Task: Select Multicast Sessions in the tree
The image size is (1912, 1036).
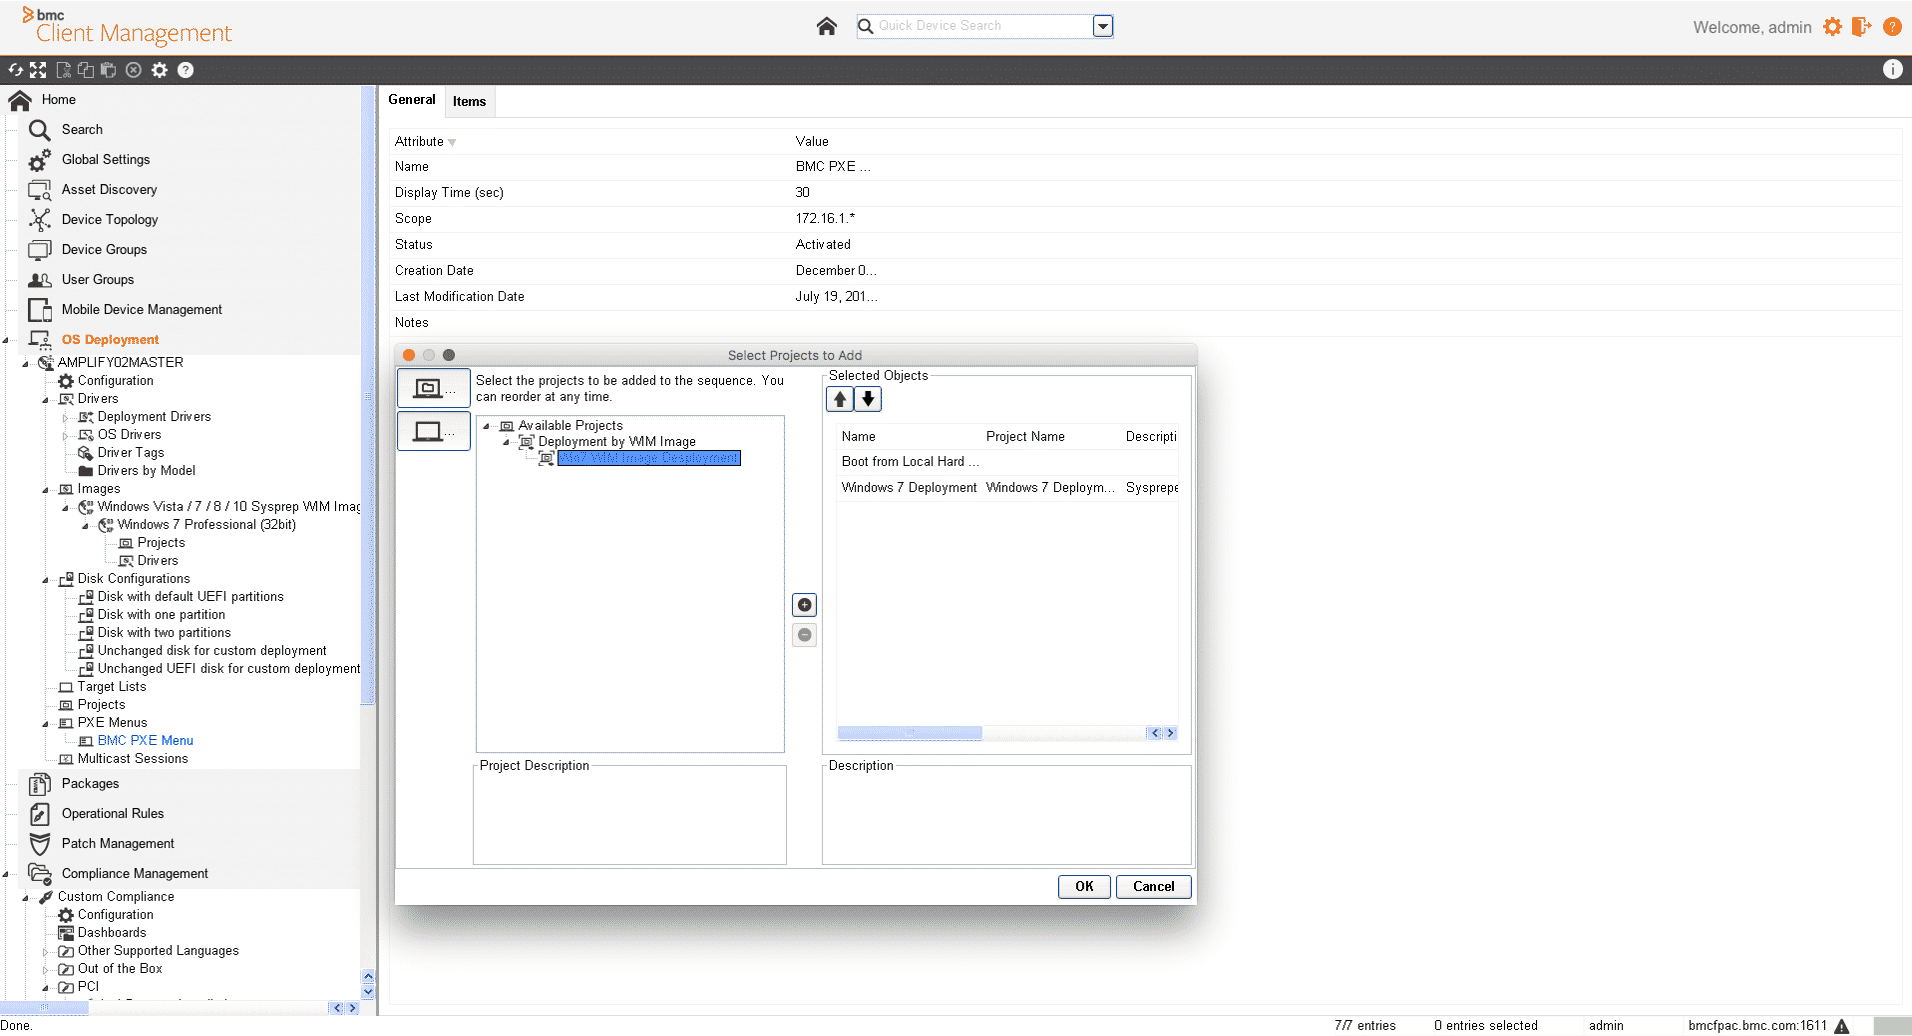Action: [x=132, y=758]
